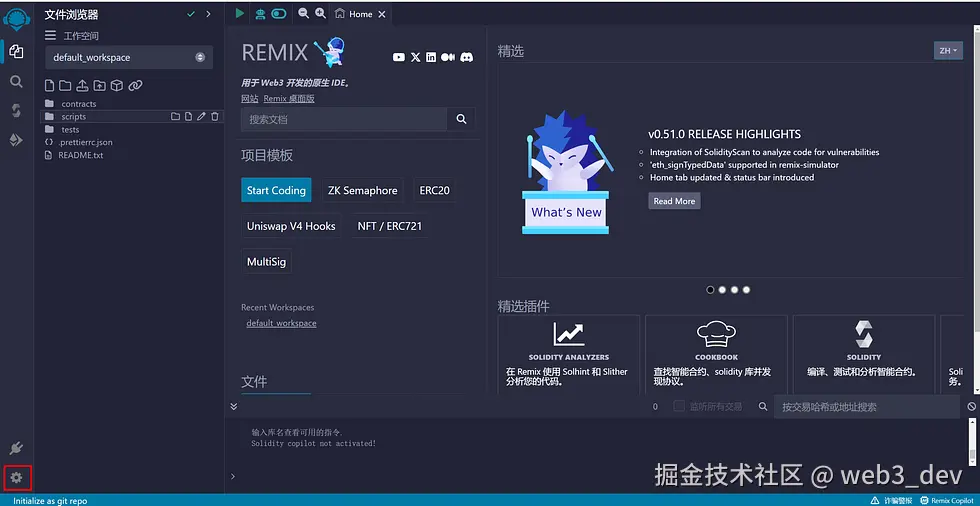Screen dimensions: 980x506
Task: Click the transaction search magnifier icon
Action: pos(763,407)
